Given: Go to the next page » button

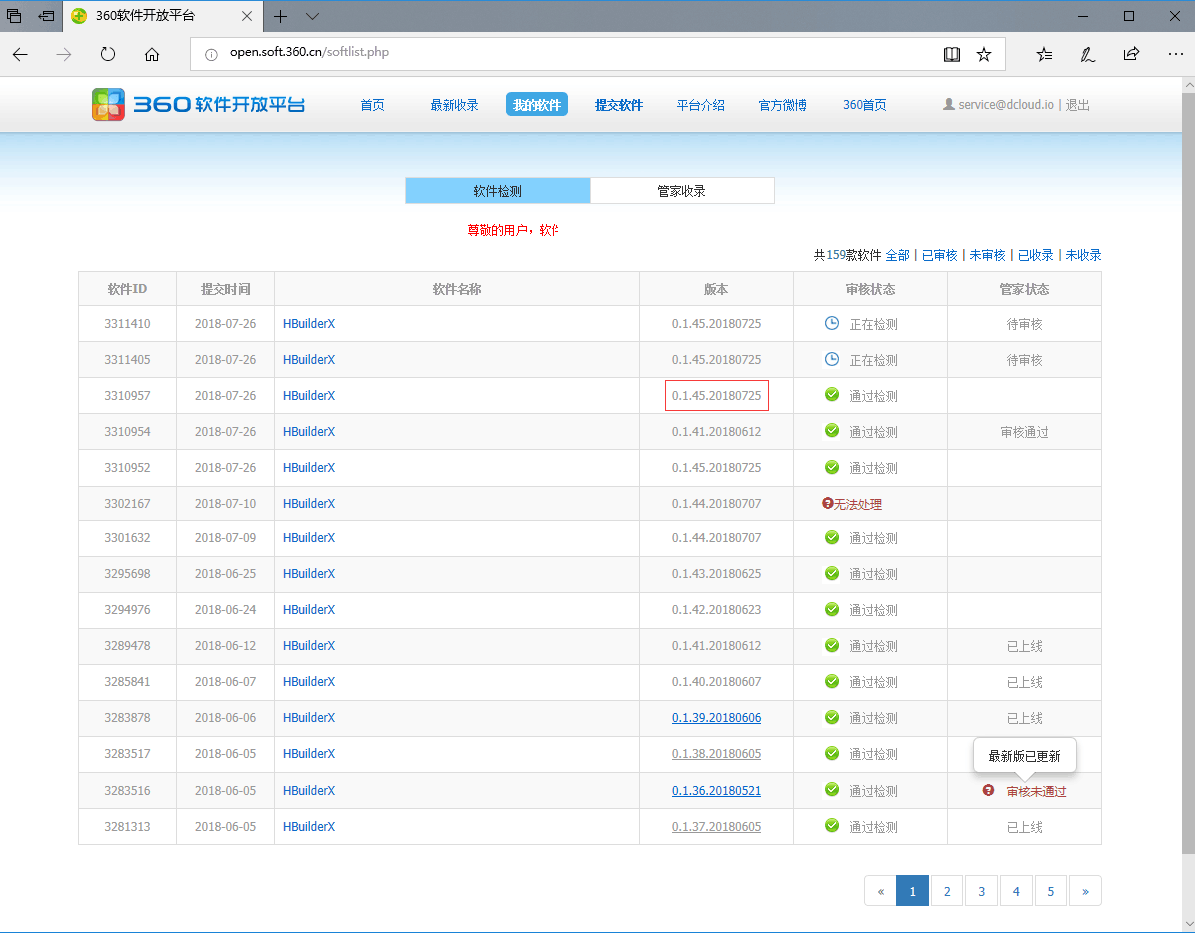Looking at the screenshot, I should pyautogui.click(x=1085, y=891).
